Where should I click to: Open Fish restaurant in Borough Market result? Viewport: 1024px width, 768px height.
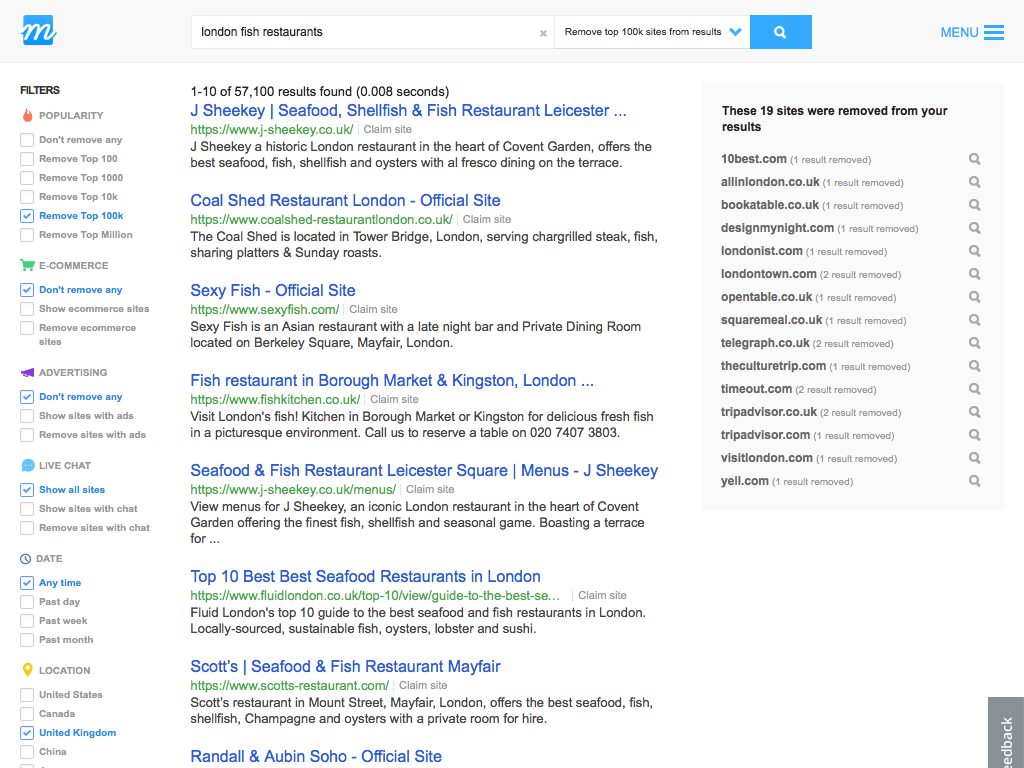pos(392,381)
